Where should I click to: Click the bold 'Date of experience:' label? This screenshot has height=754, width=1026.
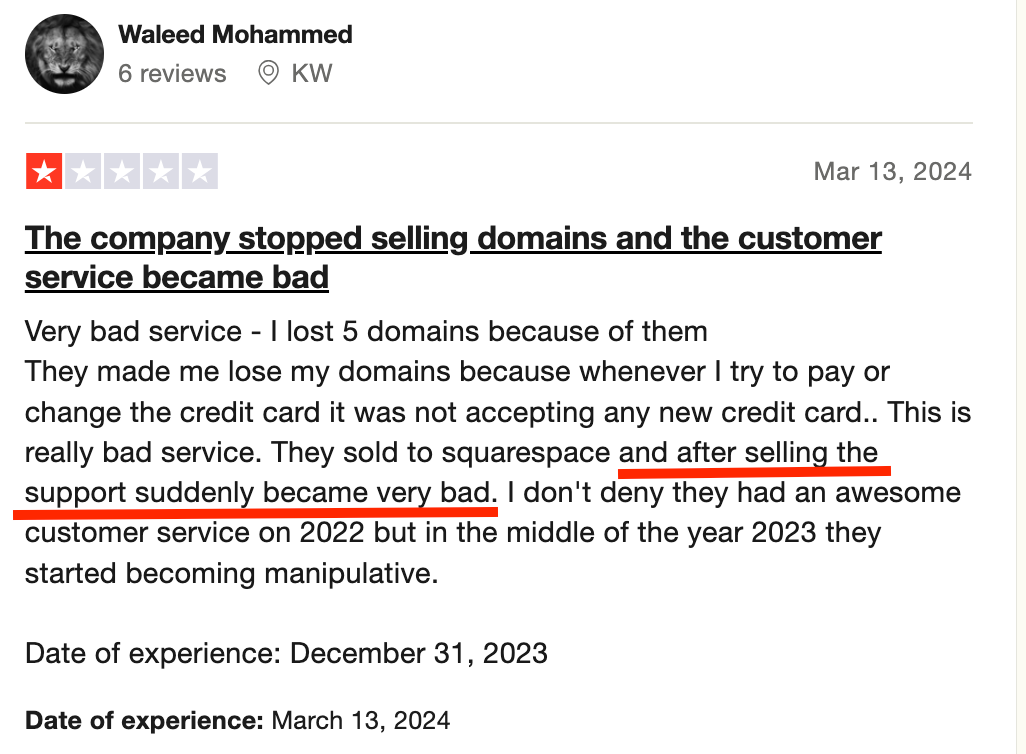(144, 721)
